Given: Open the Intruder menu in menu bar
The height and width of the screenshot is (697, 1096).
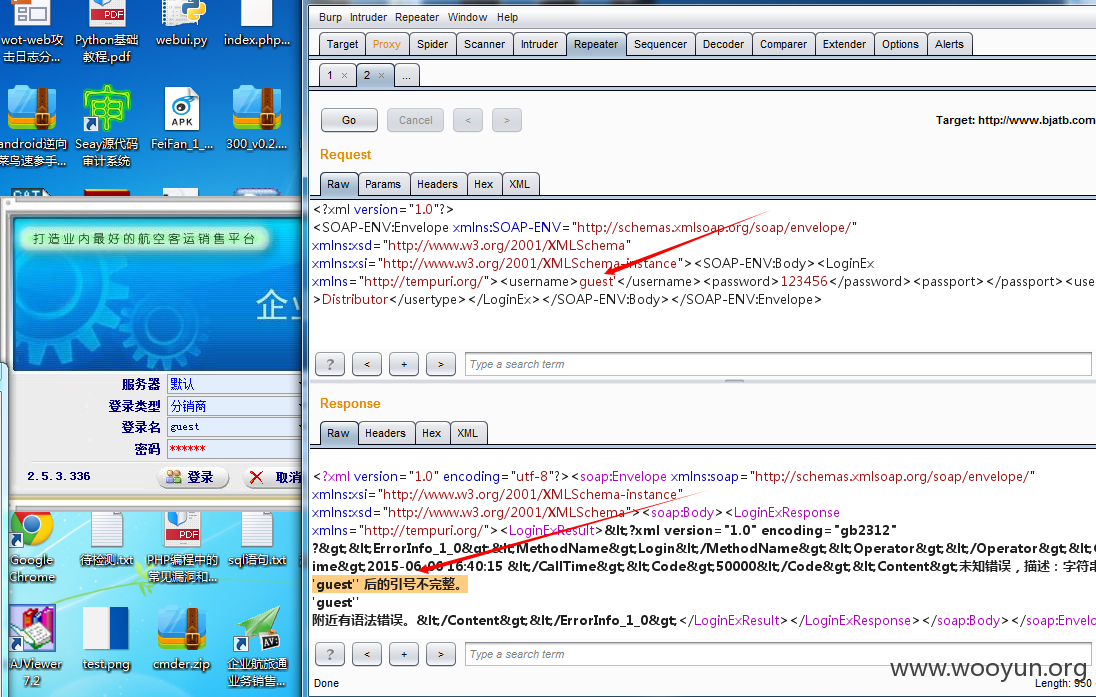Looking at the screenshot, I should click(368, 17).
